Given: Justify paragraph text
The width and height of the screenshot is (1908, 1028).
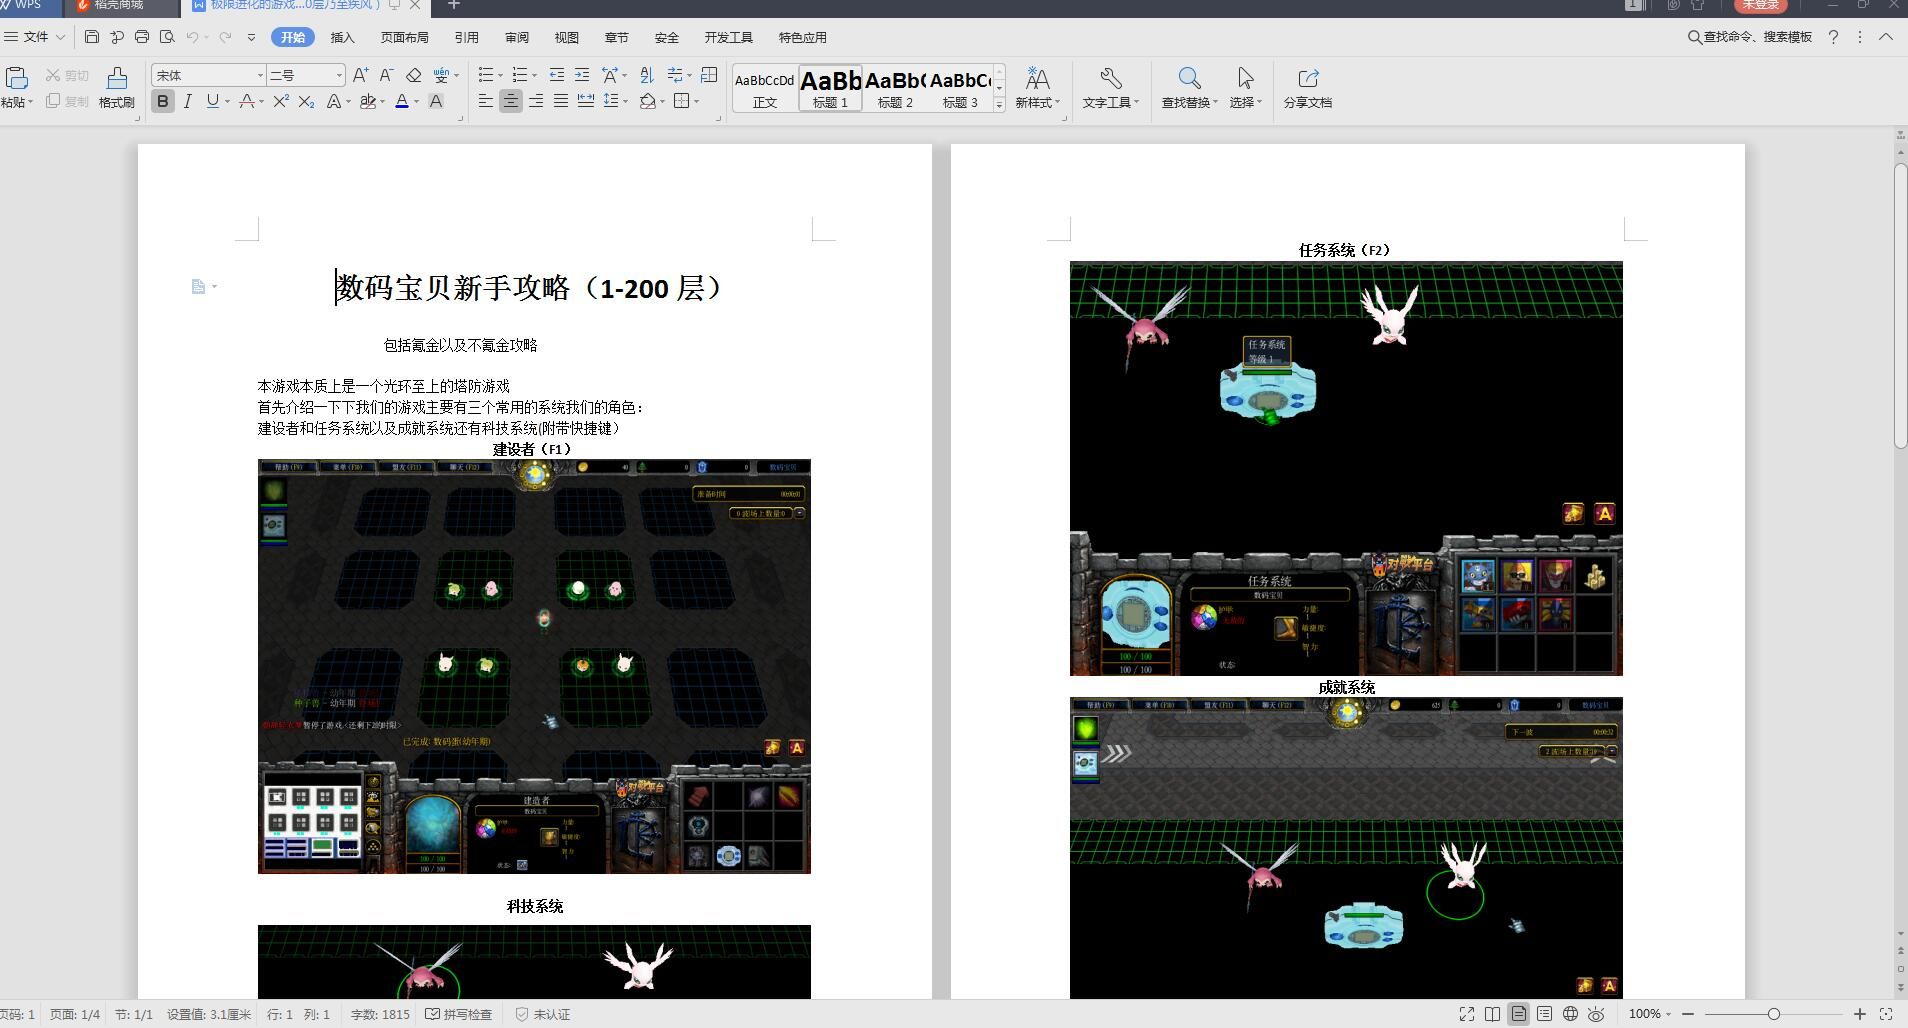Looking at the screenshot, I should coord(561,101).
